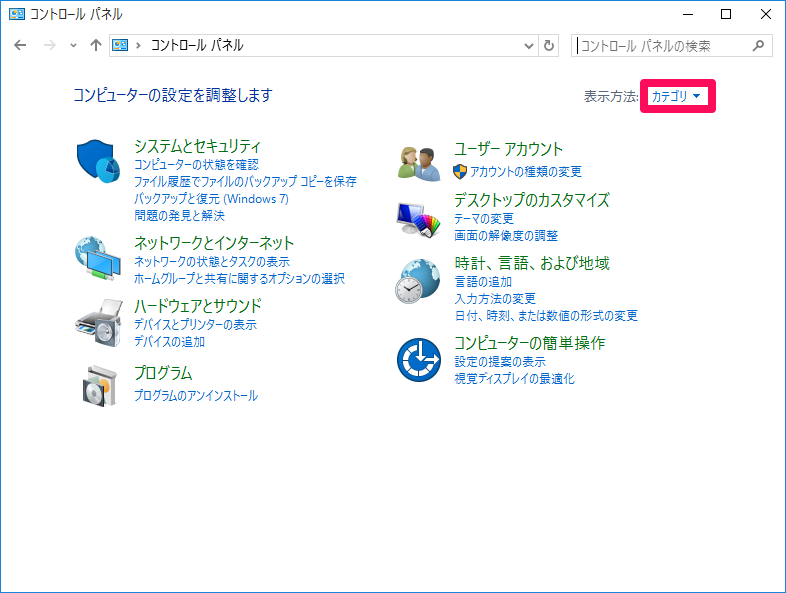Click the Desktop Customization monitor icon
The height and width of the screenshot is (593, 786).
[x=418, y=217]
